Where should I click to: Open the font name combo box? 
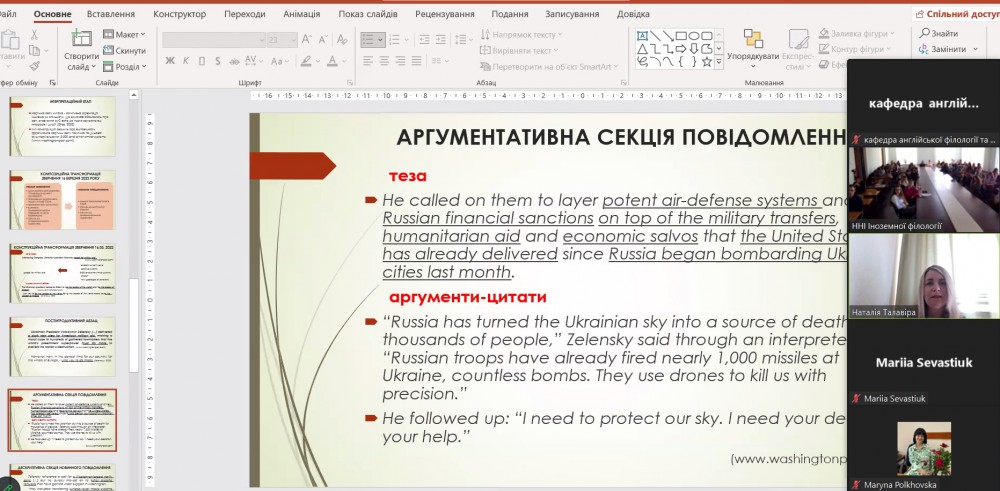214,40
